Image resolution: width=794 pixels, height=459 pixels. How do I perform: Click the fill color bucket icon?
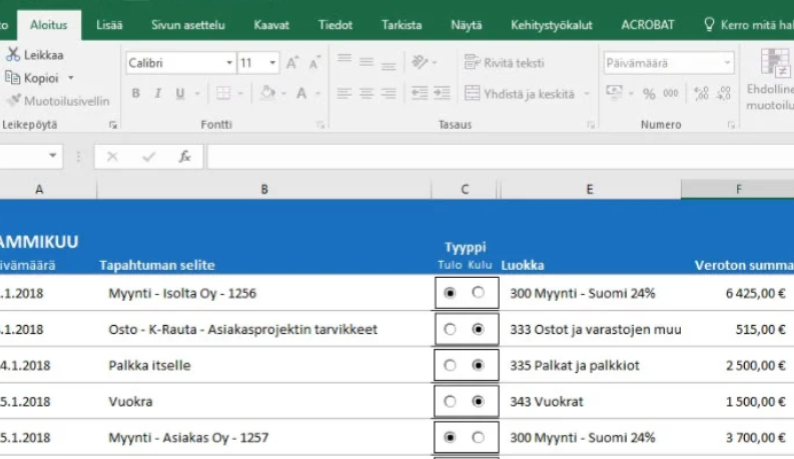(268, 93)
